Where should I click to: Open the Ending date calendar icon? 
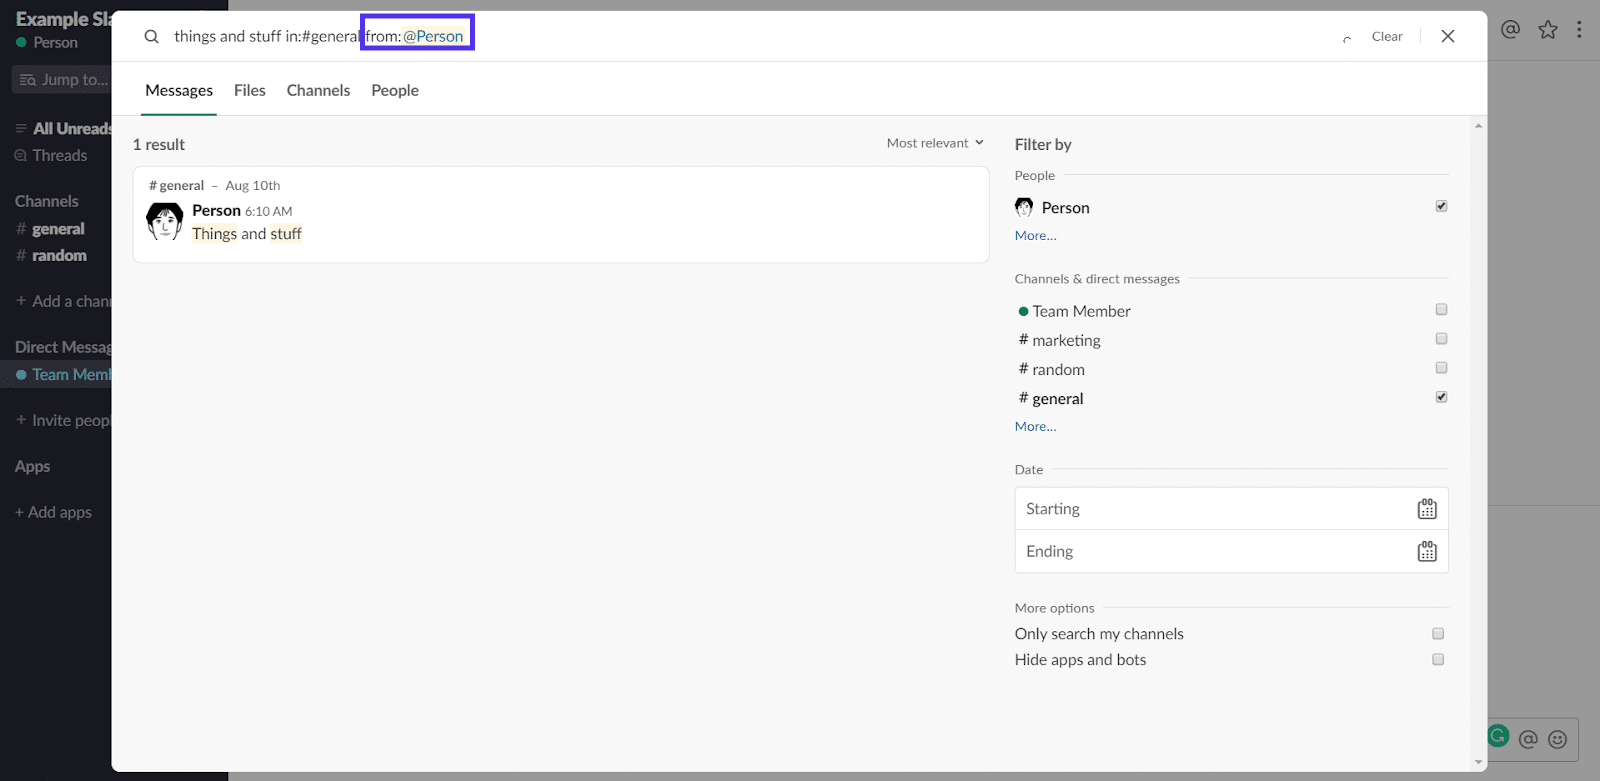[1426, 552]
